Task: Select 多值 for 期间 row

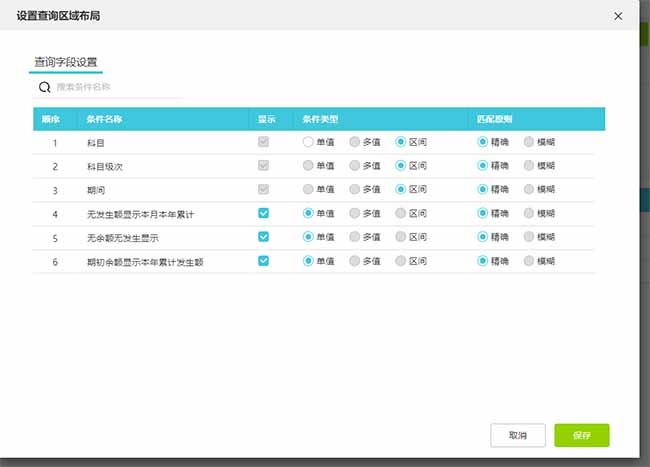Action: pyautogui.click(x=354, y=189)
